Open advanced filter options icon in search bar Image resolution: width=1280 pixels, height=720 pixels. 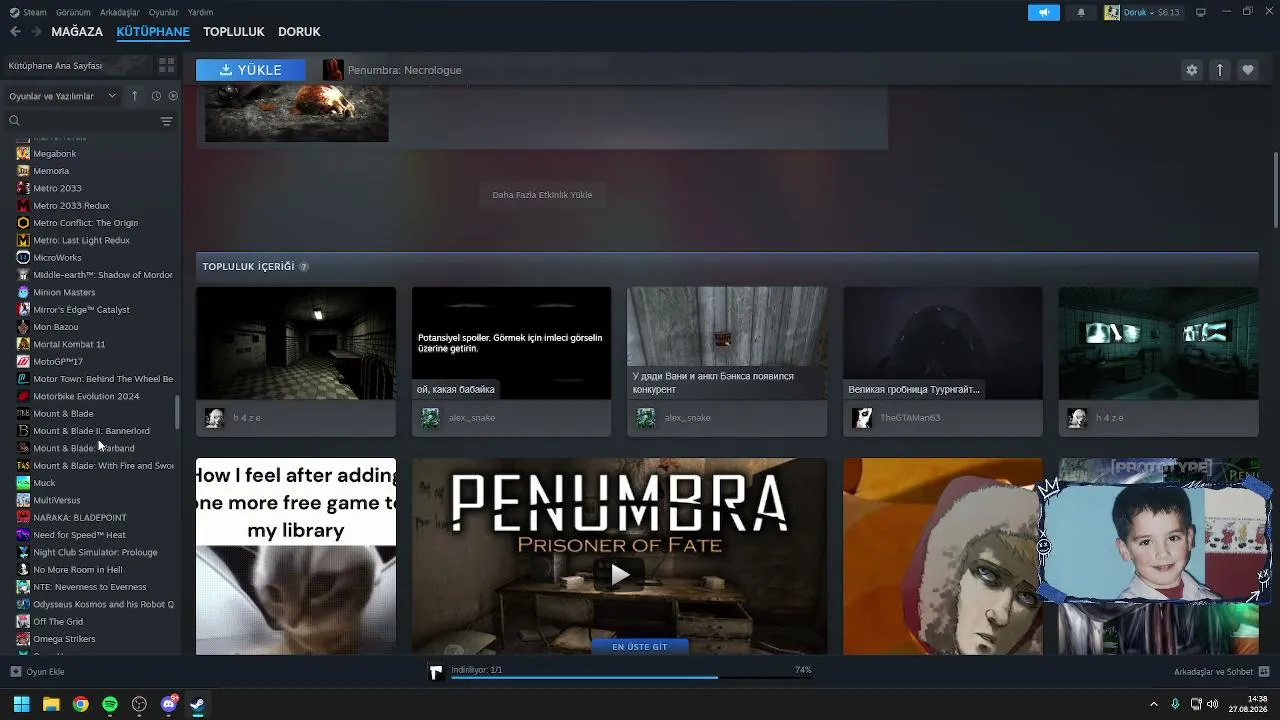[166, 121]
